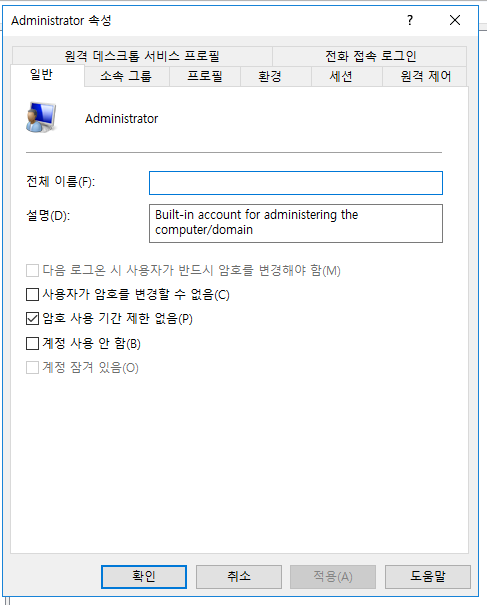
Task: Click the 취소 button
Action: tap(239, 577)
